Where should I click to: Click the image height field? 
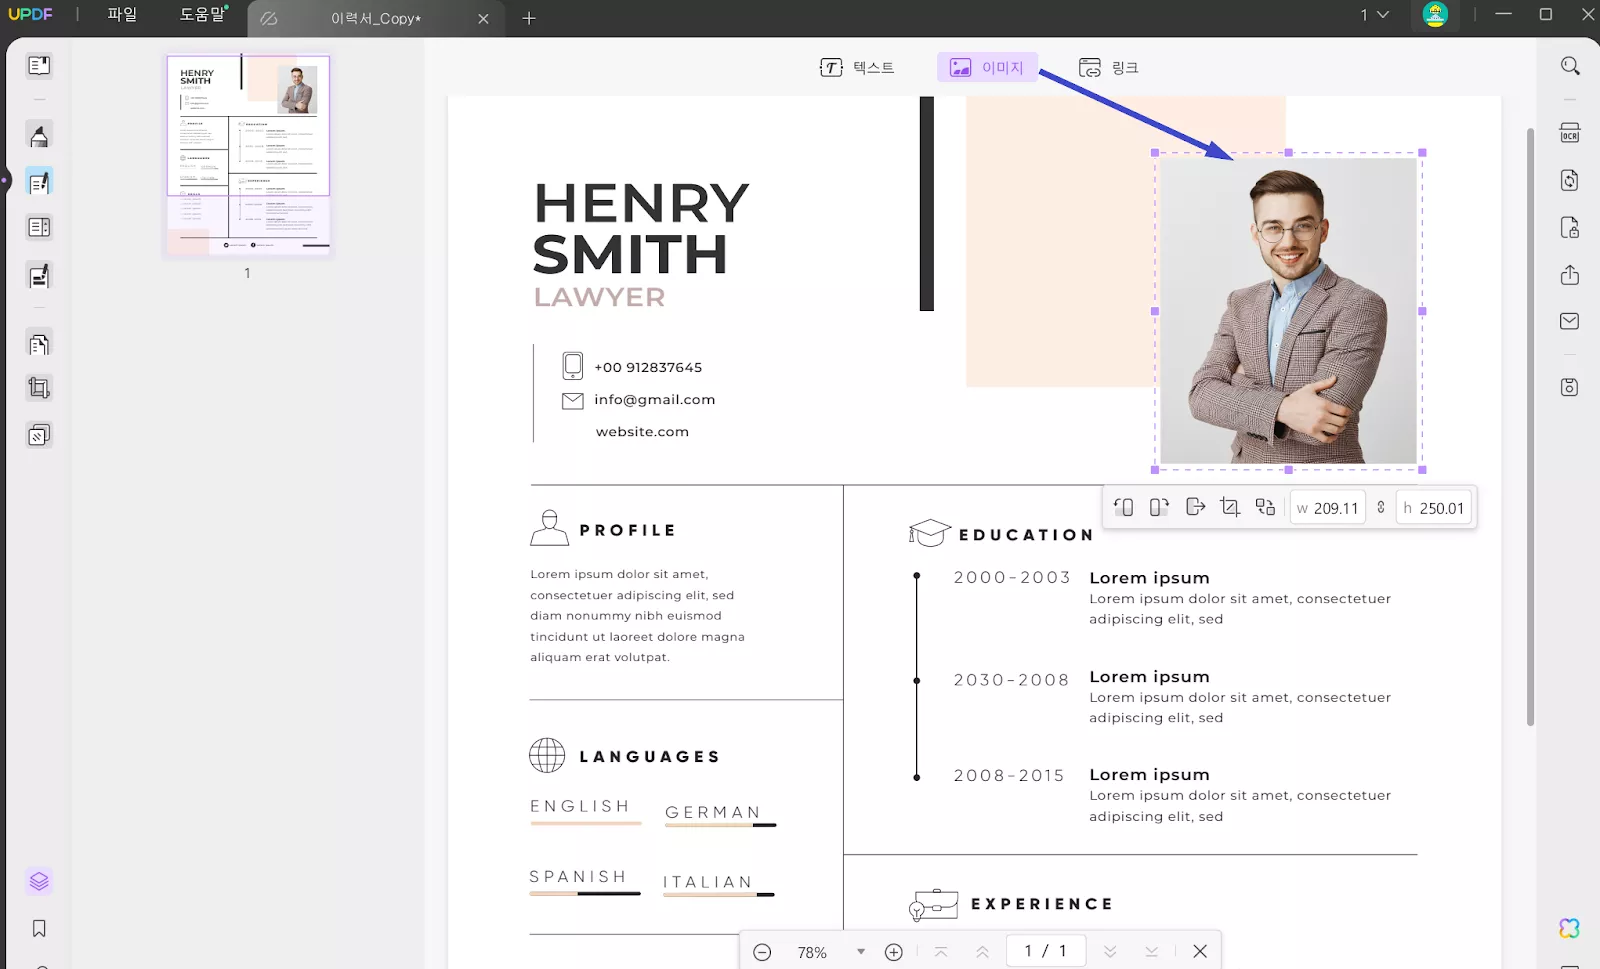[x=1434, y=508]
